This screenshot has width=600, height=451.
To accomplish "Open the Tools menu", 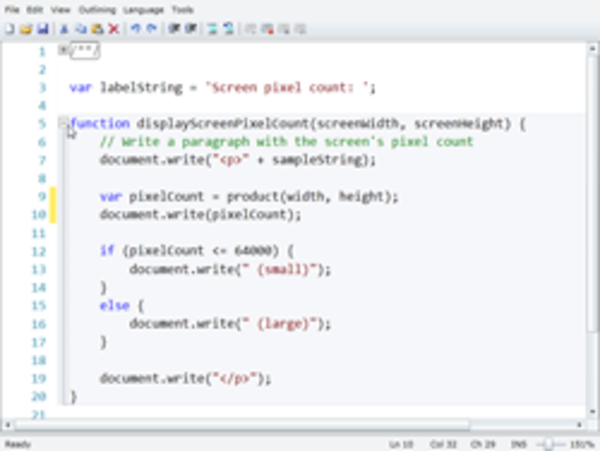I will (x=184, y=10).
